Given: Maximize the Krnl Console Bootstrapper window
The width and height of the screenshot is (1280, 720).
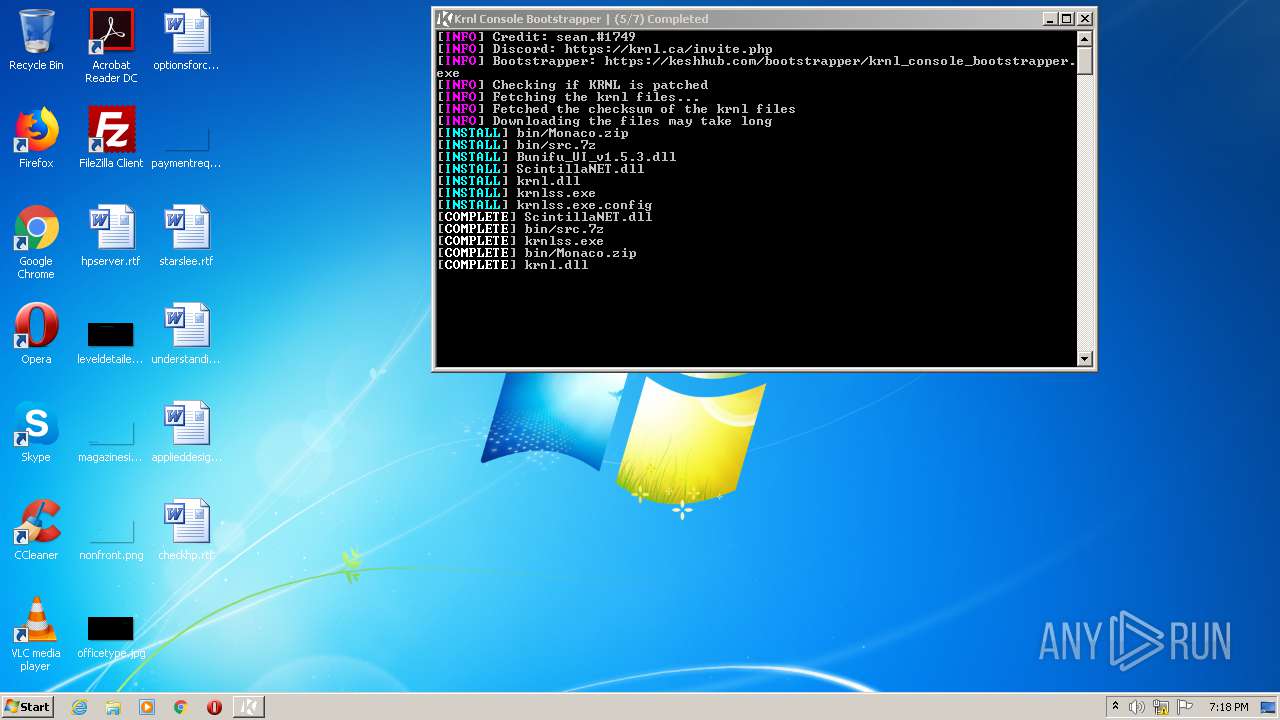Looking at the screenshot, I should (1066, 18).
